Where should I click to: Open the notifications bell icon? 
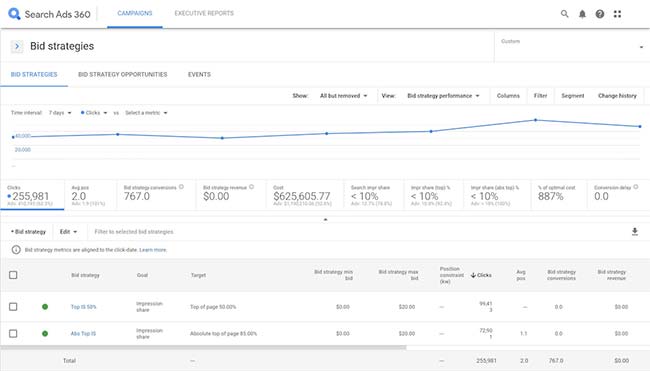582,14
